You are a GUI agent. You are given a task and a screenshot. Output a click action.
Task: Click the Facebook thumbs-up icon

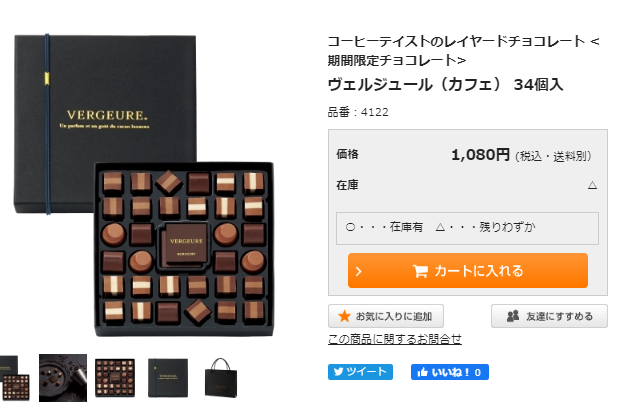(422, 372)
